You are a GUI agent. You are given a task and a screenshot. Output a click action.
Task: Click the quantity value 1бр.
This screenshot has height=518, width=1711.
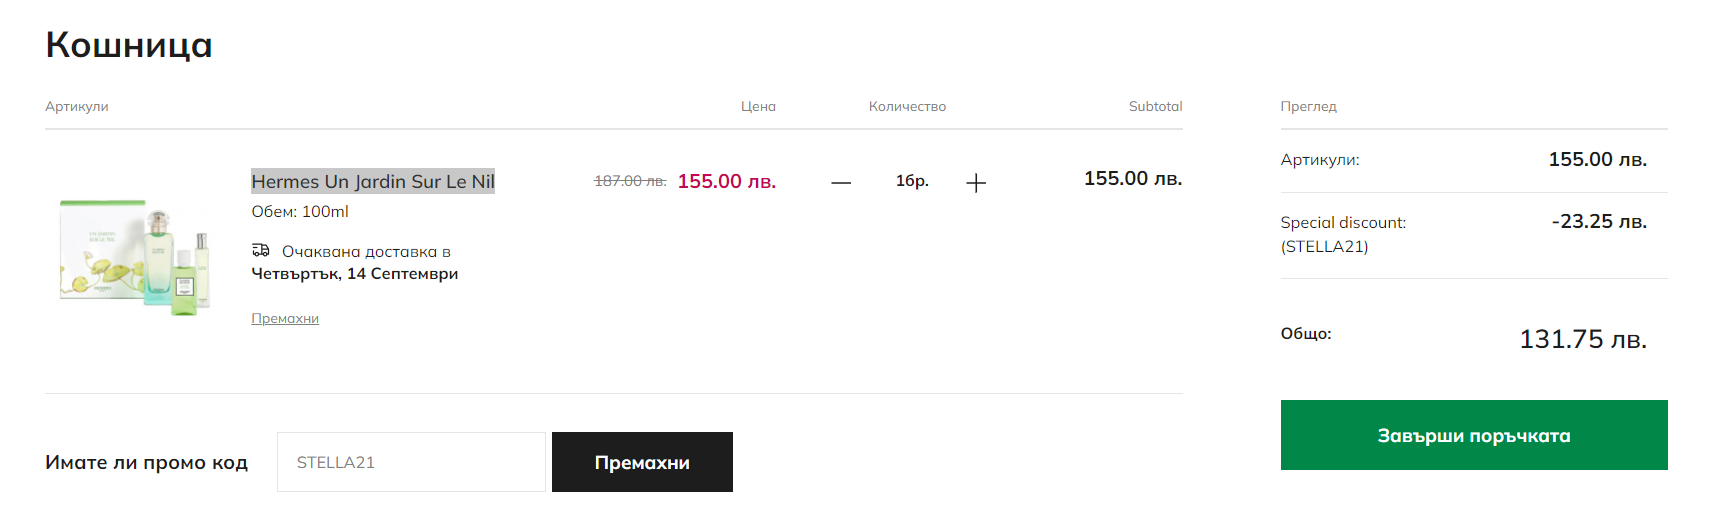(x=912, y=181)
